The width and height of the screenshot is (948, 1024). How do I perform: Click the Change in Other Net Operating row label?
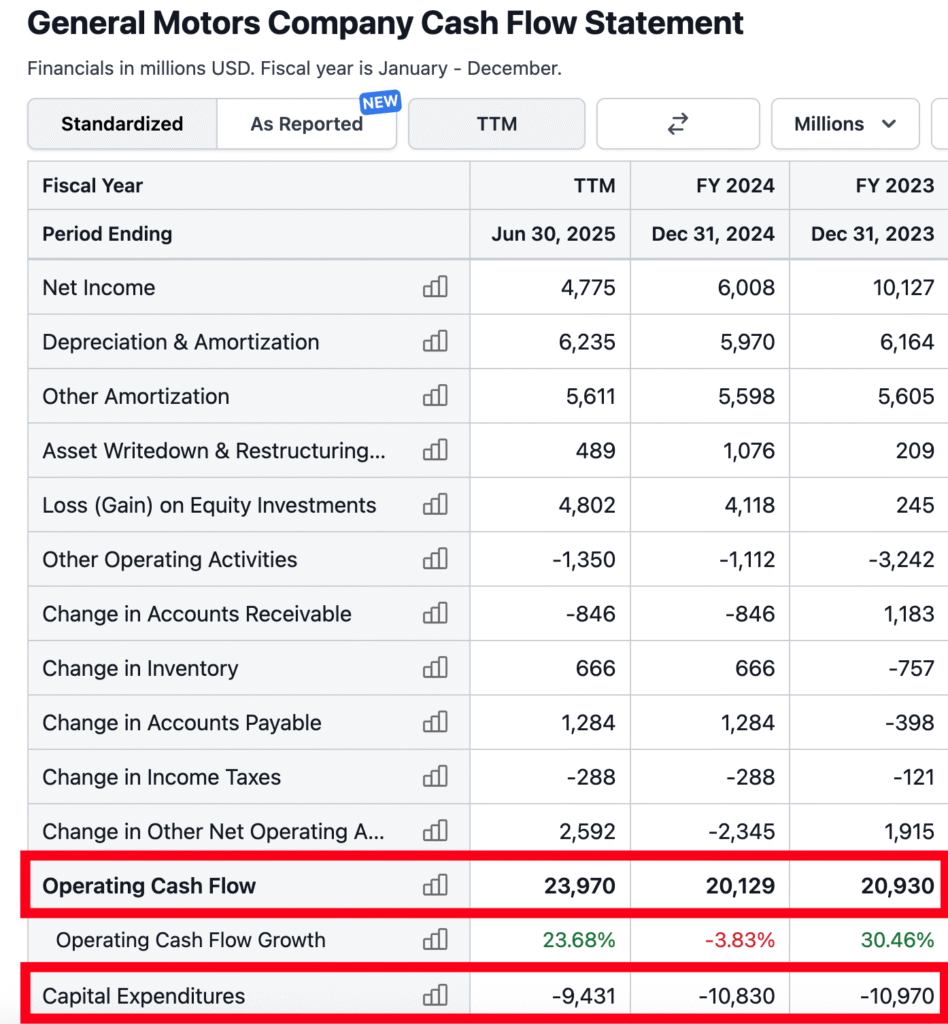213,832
